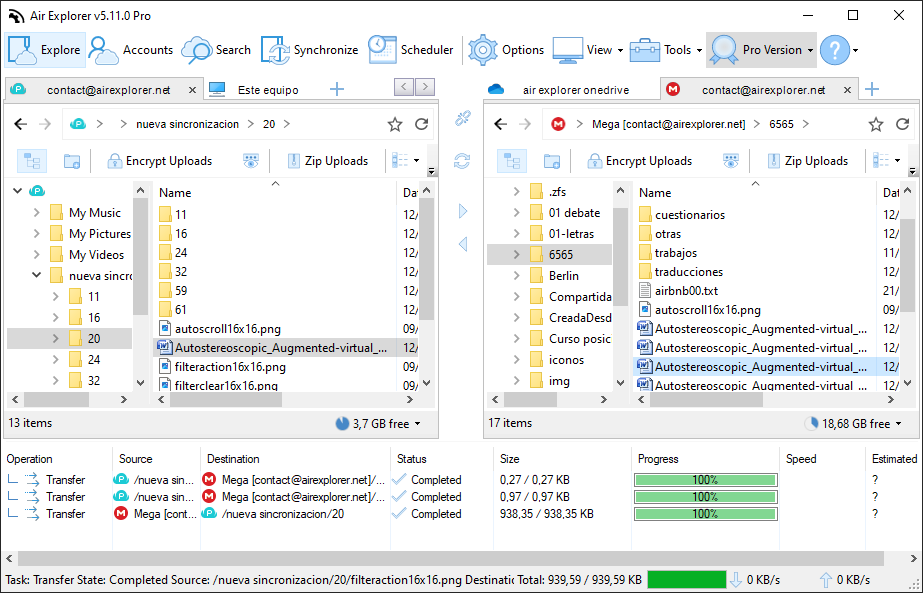The width and height of the screenshot is (923, 593).
Task: Toggle Encrypt Uploads in left pane
Action: (x=159, y=161)
